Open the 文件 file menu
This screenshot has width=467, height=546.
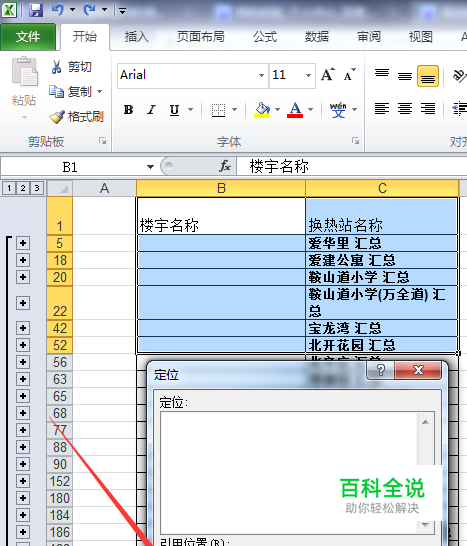pos(28,37)
